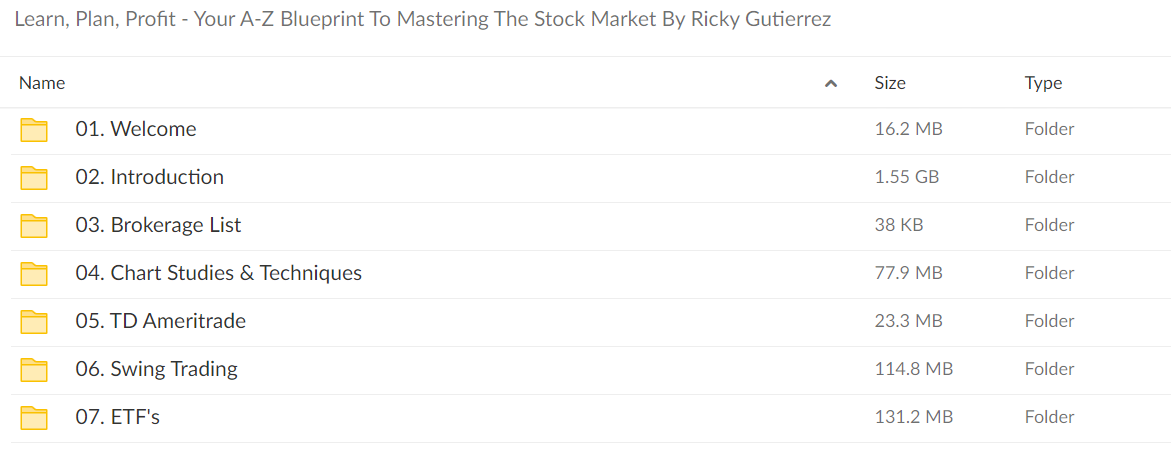Viewport: 1171px width, 460px height.
Task: Click the Learn, Plan, Profit breadcrumb title
Action: pos(423,19)
